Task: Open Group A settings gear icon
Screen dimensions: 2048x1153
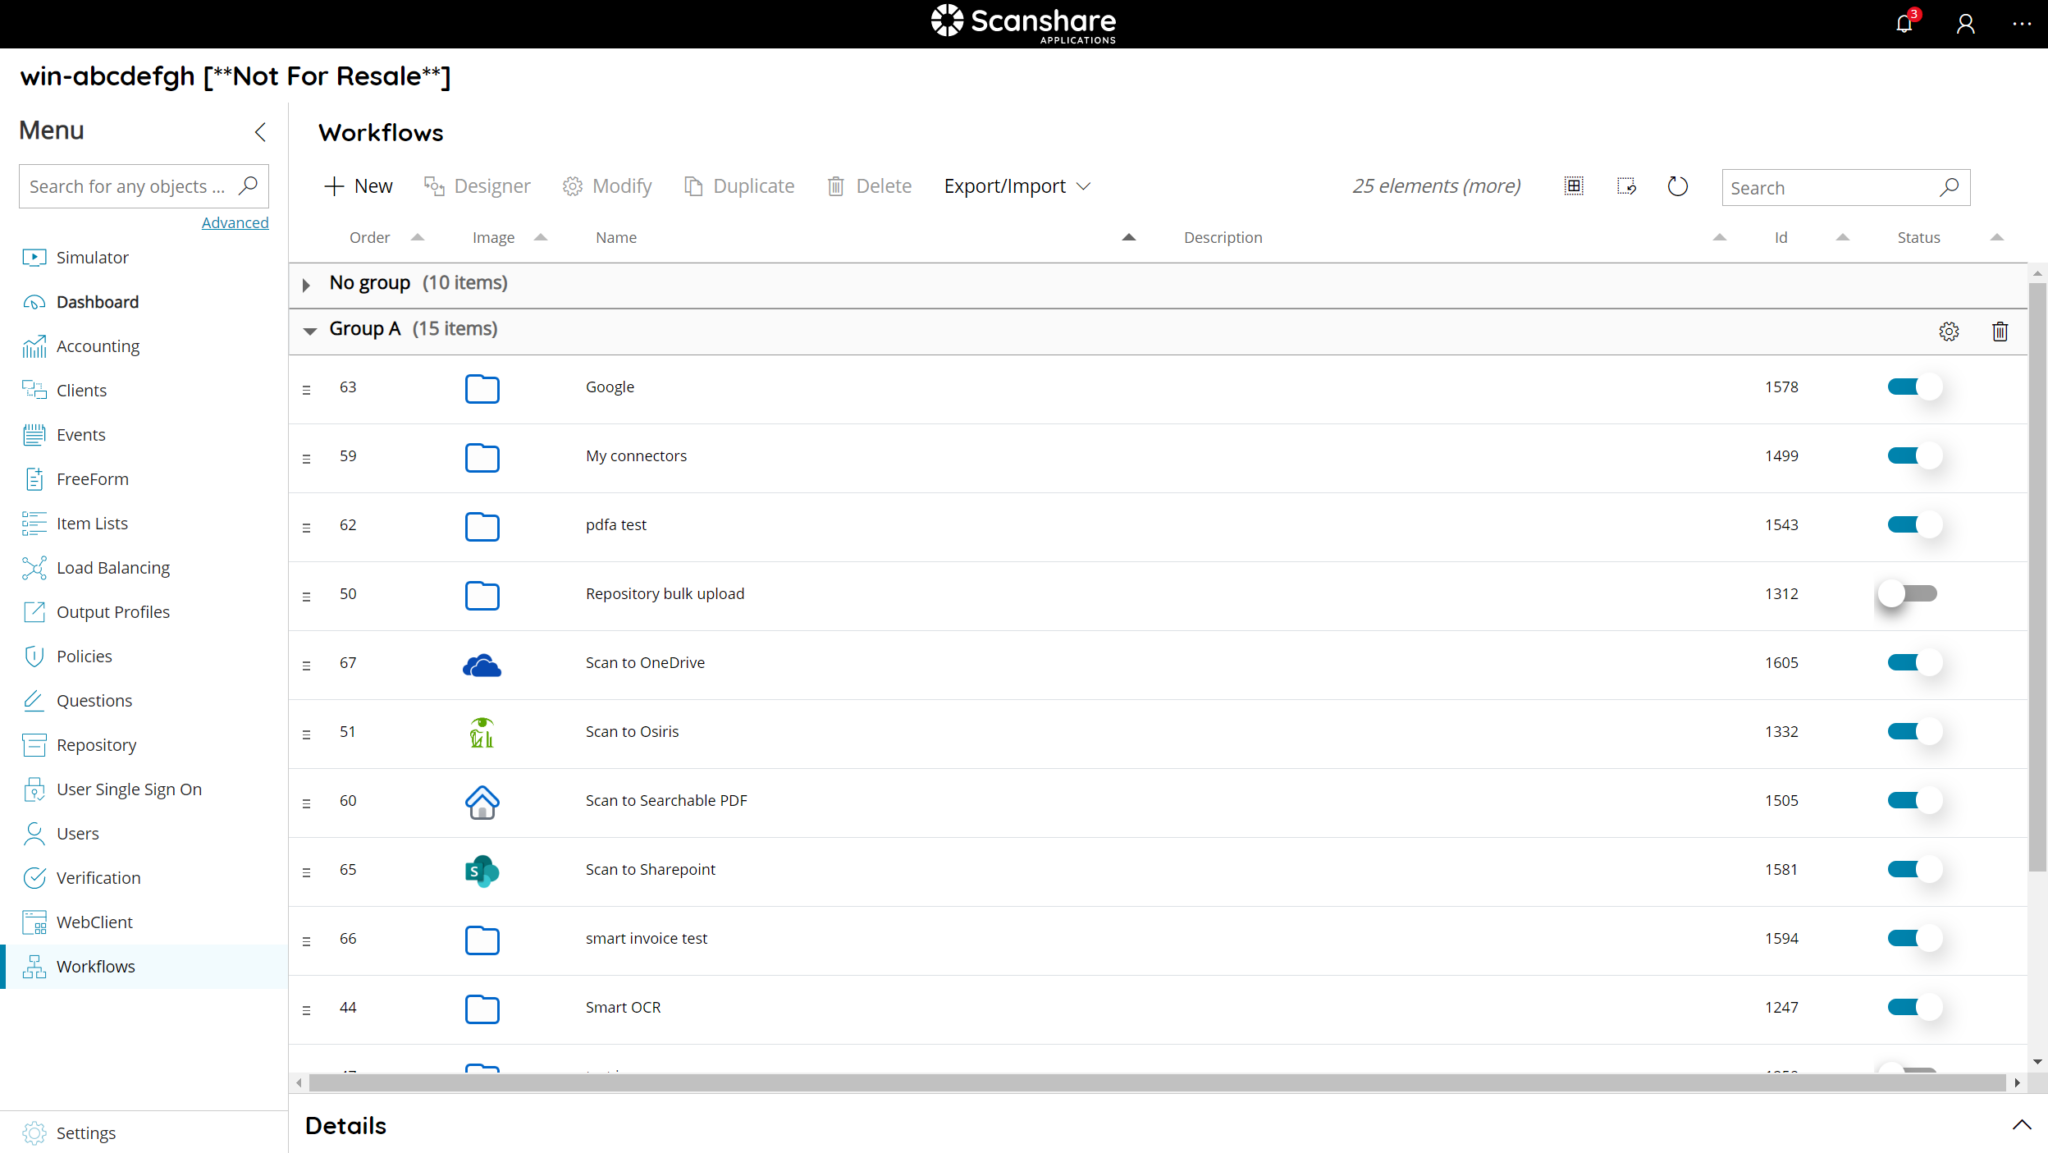Action: (1949, 331)
